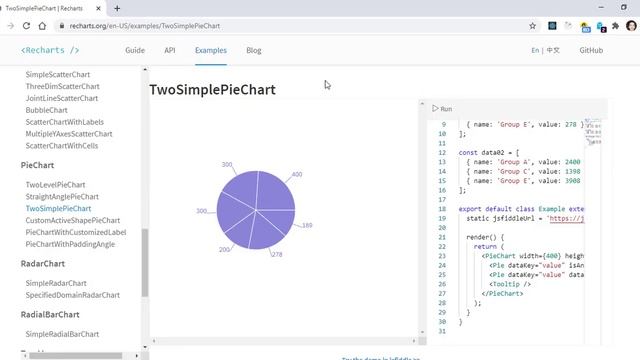Switch language to En
640x360 pixels.
[535, 50]
